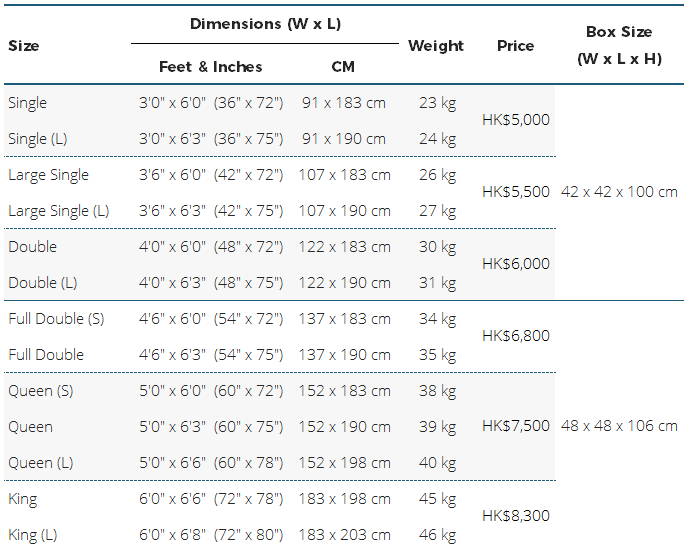Select the Queen (L) size label
The width and height of the screenshot is (689, 557).
point(40,463)
